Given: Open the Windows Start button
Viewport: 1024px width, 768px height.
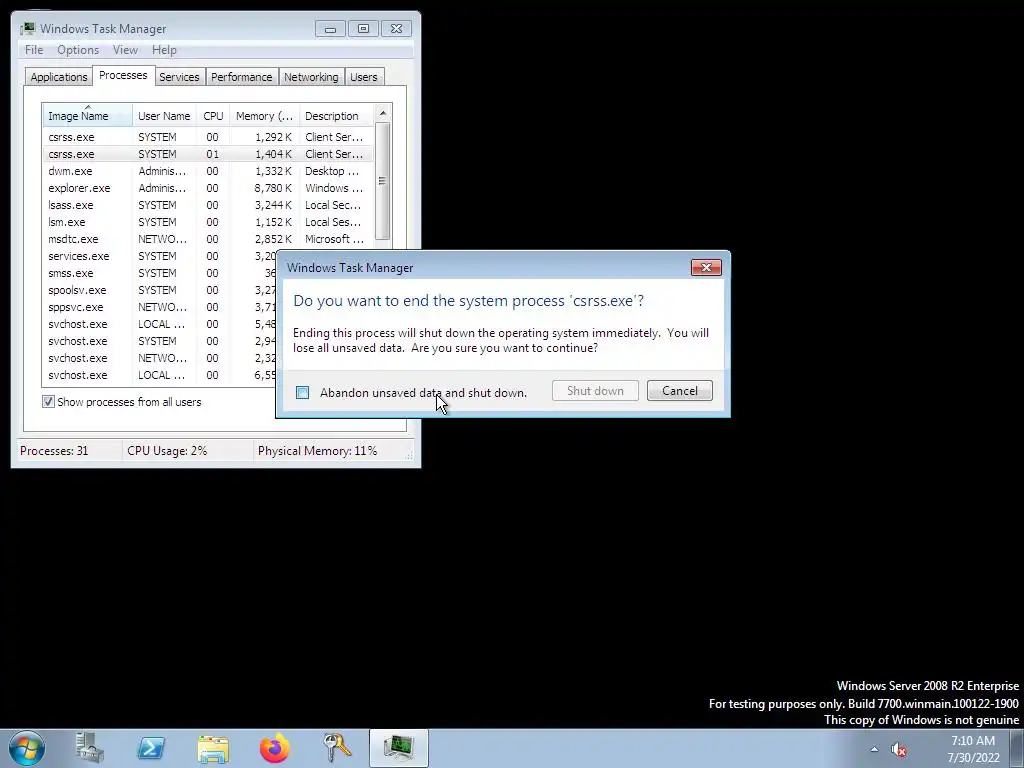Looking at the screenshot, I should [x=27, y=748].
